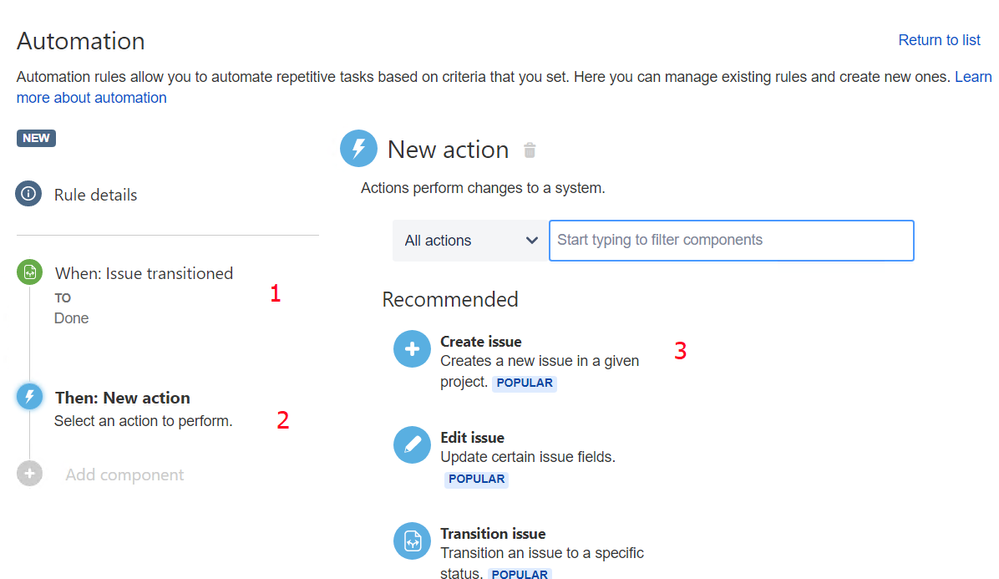Click the Create issue plus icon

click(412, 349)
